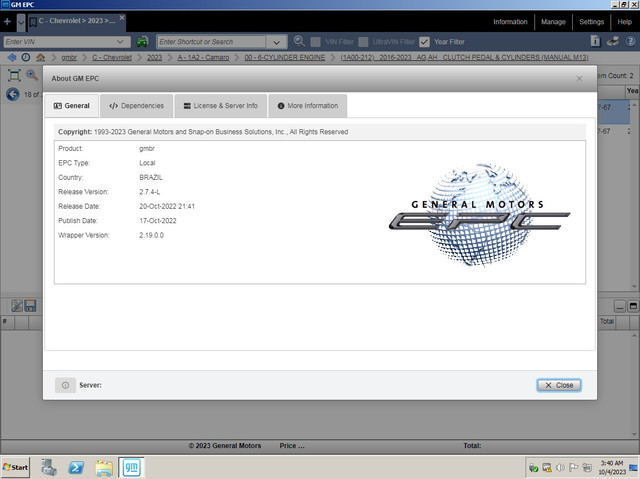Open PowerShell from taskbar

76,468
